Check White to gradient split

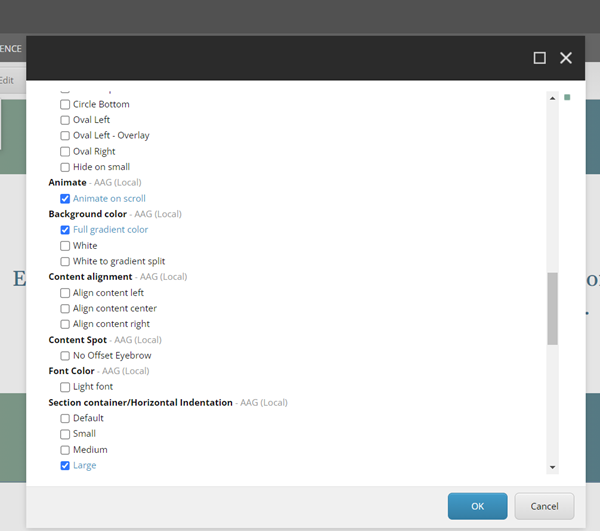[65, 261]
